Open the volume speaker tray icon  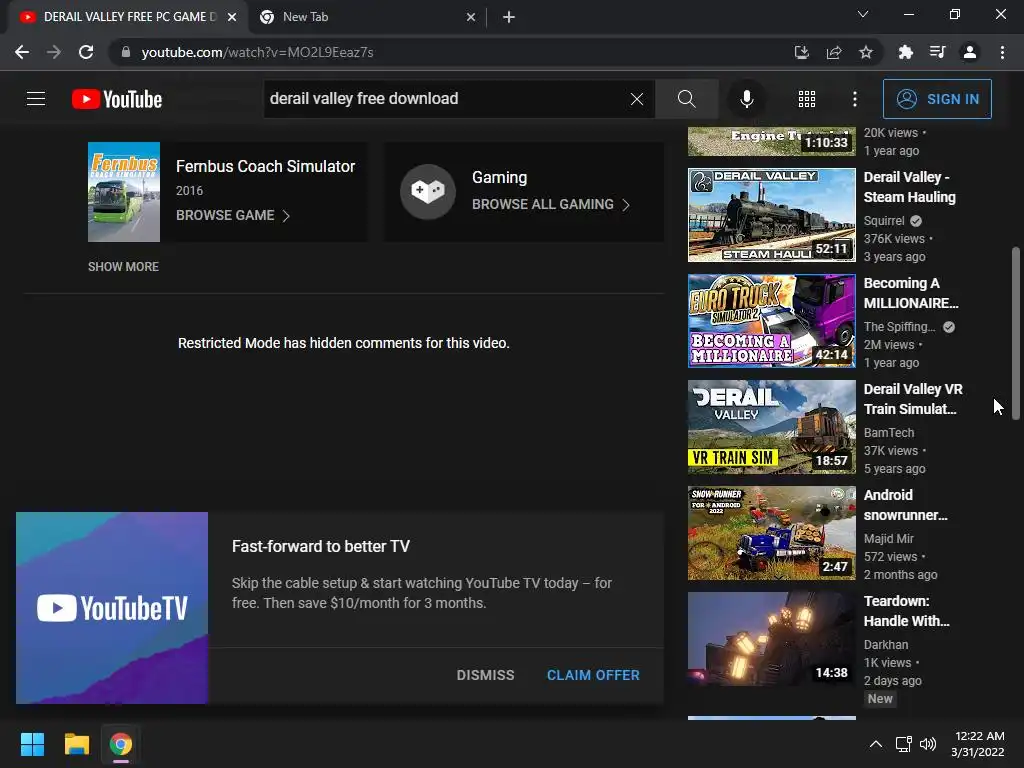pyautogui.click(x=927, y=744)
